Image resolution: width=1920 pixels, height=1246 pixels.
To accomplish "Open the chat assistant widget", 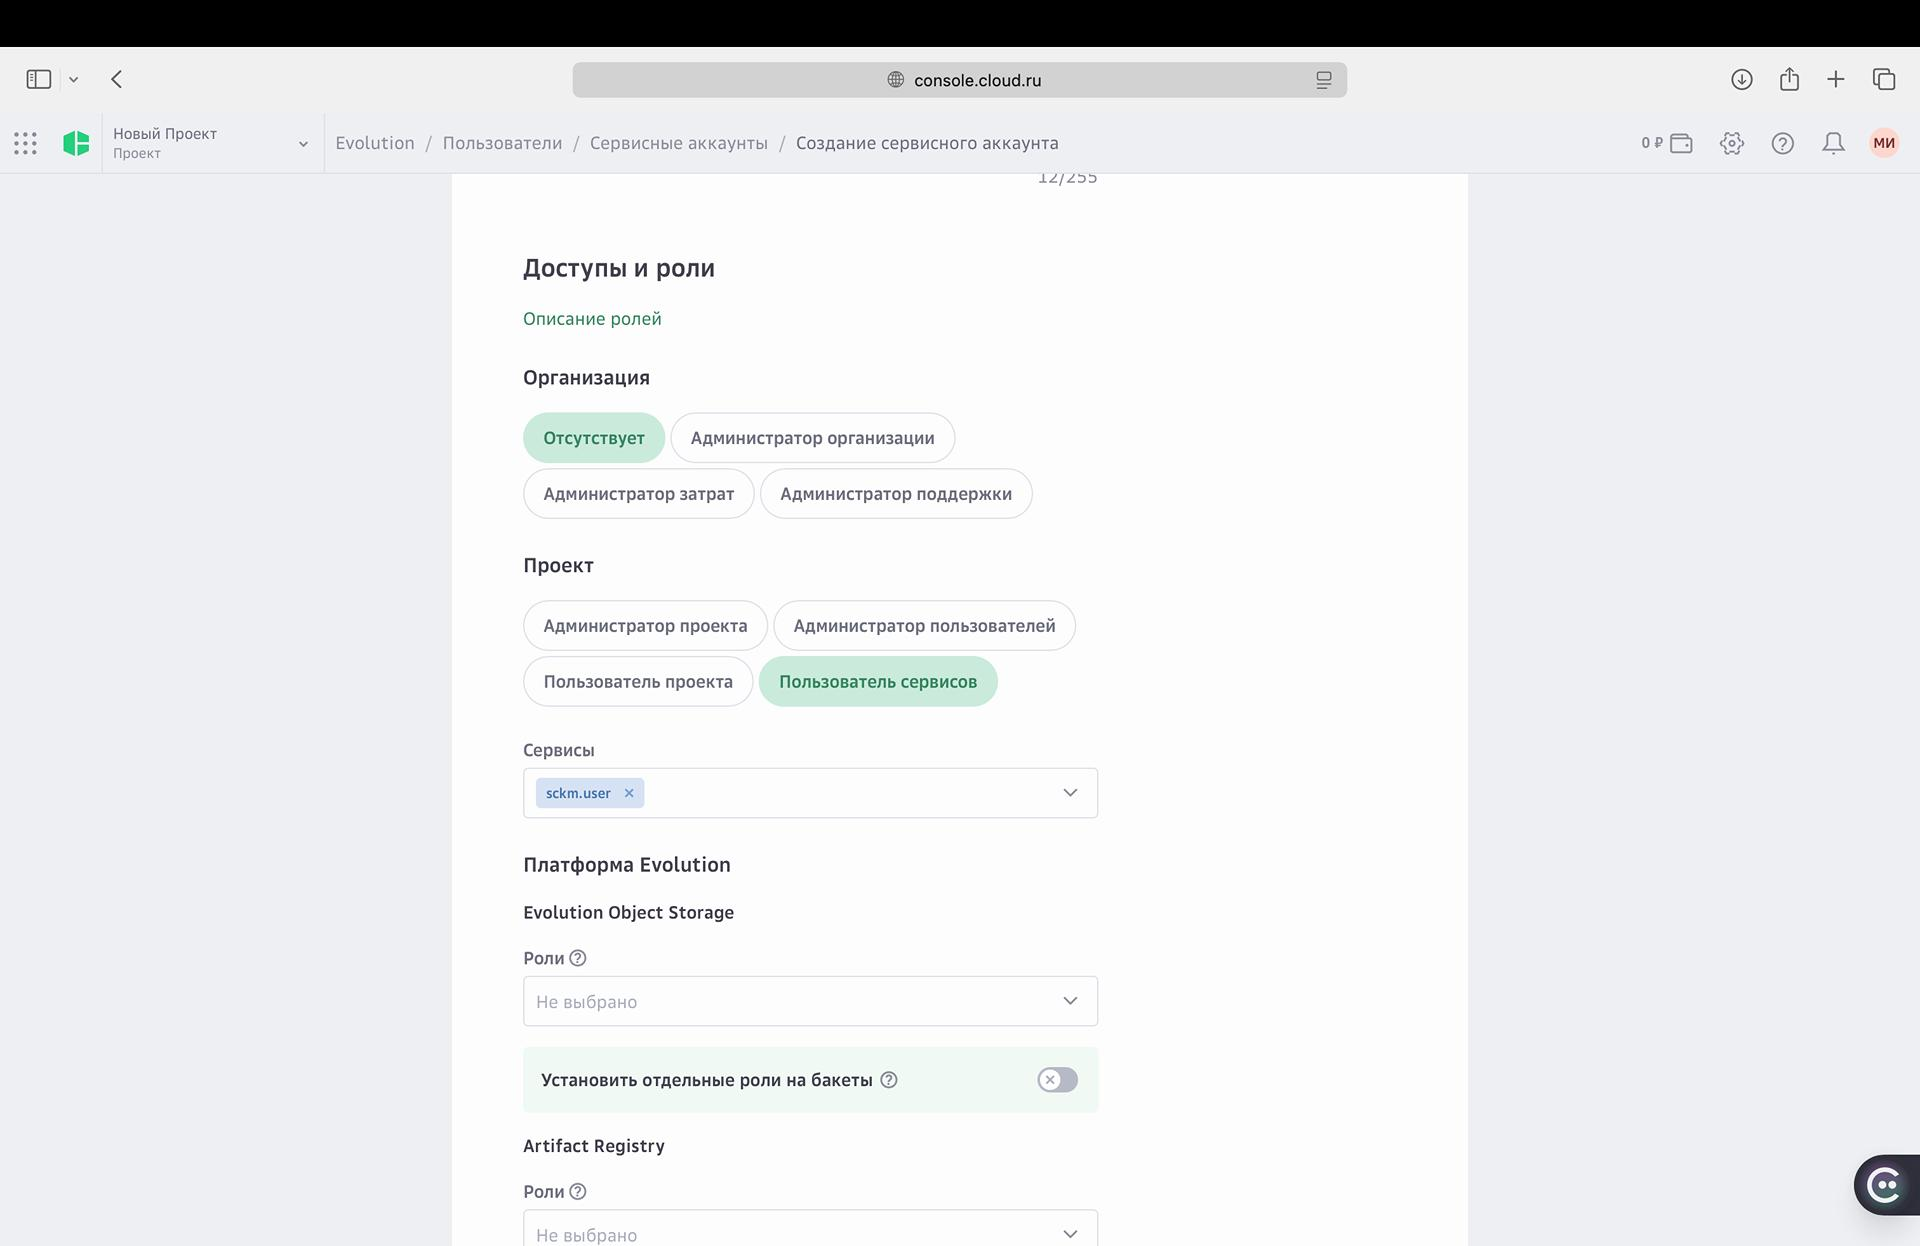I will pos(1885,1185).
